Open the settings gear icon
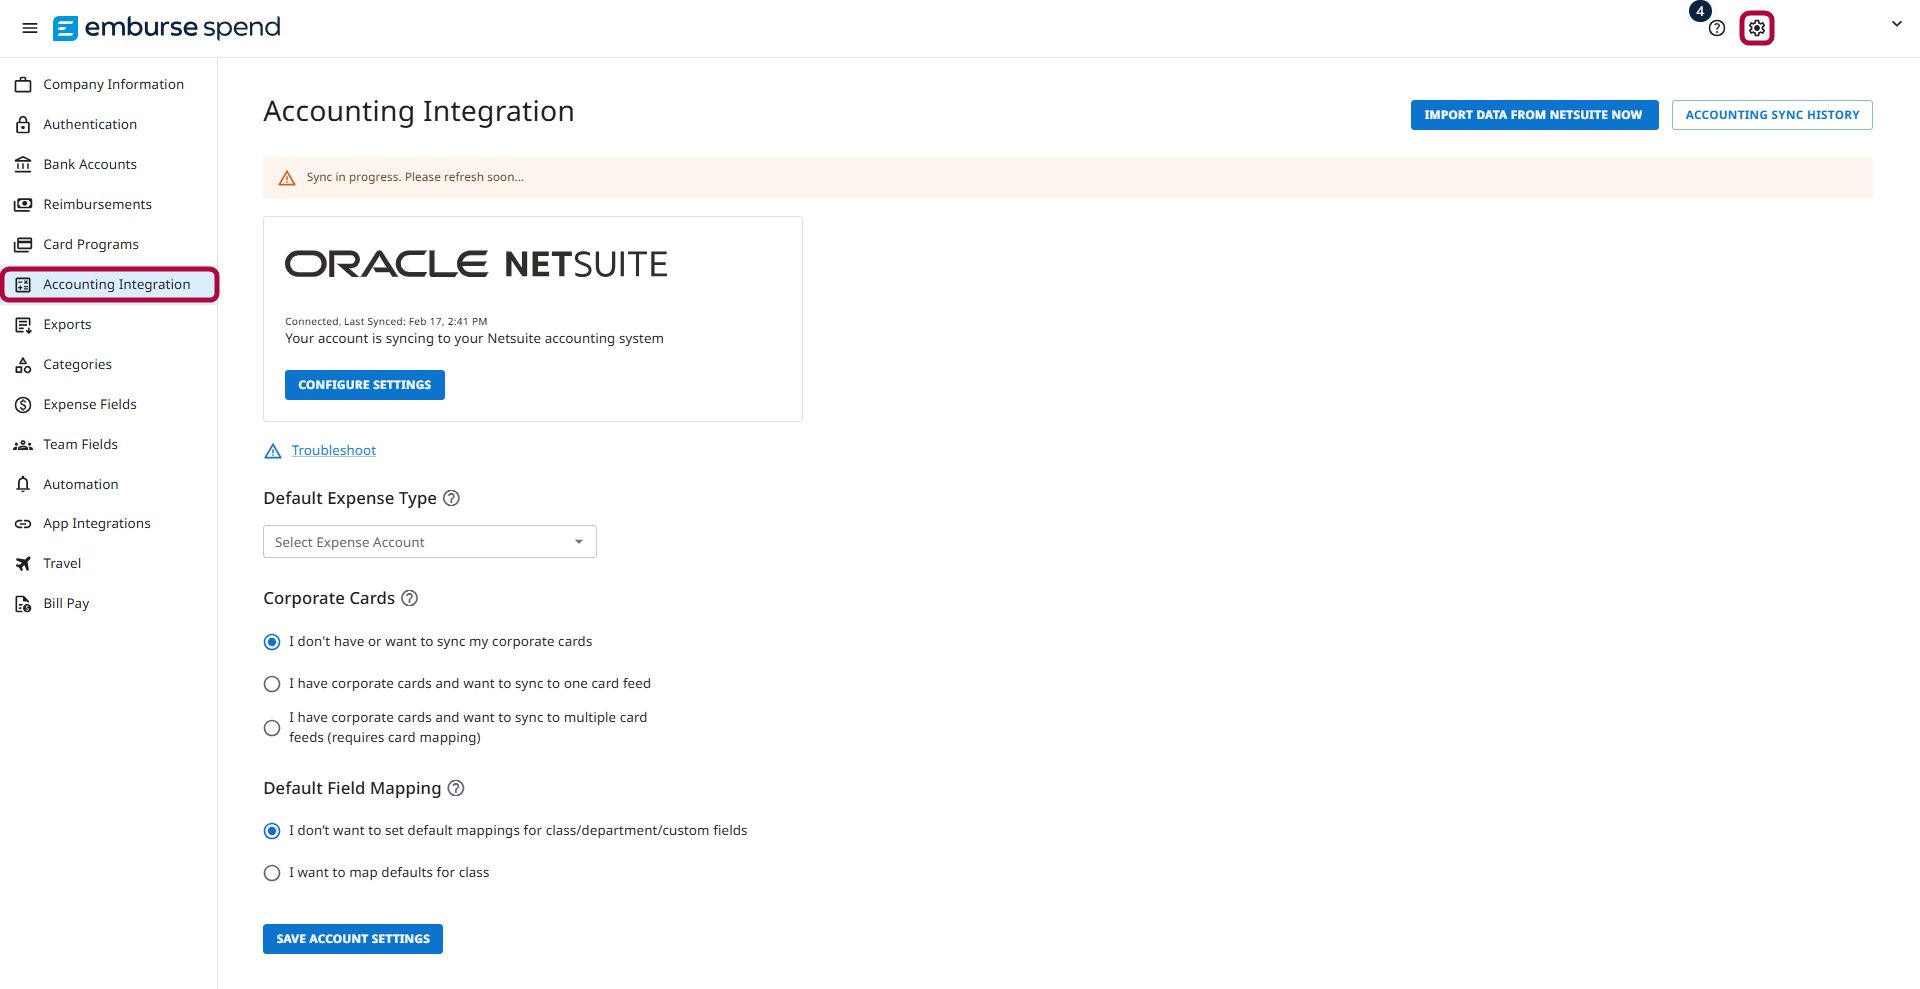The image size is (1920, 989). pyautogui.click(x=1757, y=28)
